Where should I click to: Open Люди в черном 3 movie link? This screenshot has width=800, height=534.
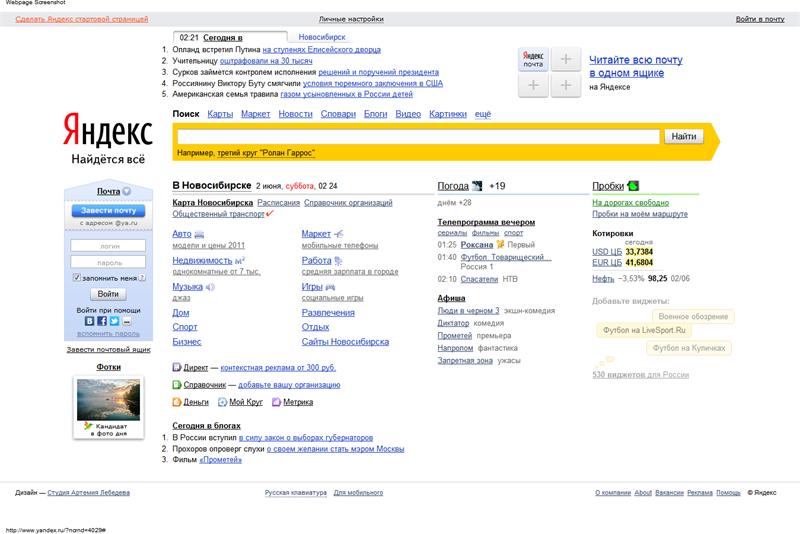(468, 310)
